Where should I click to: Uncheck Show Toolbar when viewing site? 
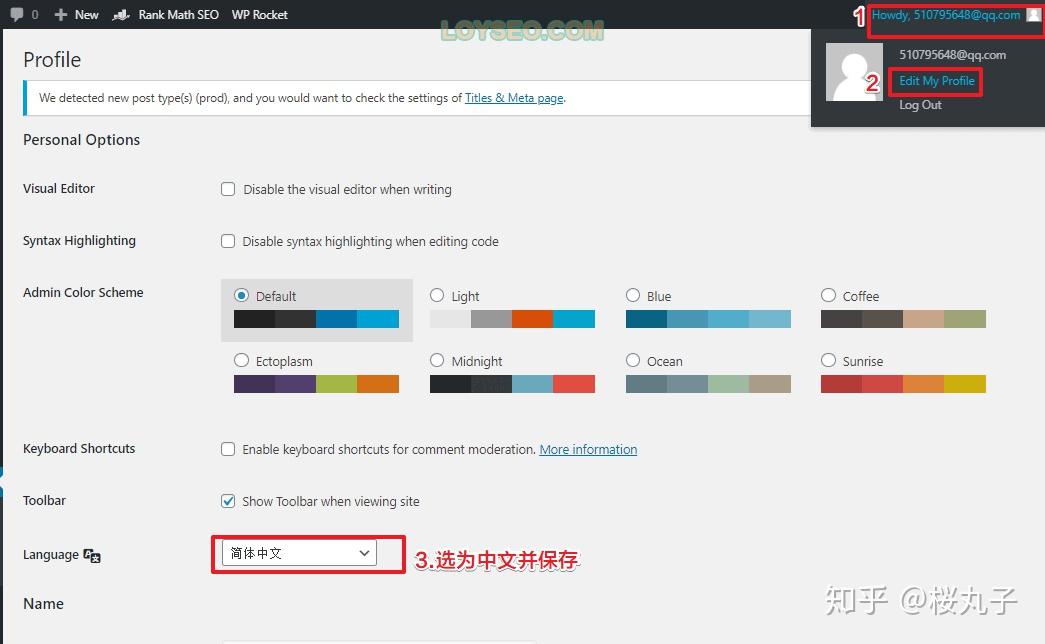click(228, 501)
